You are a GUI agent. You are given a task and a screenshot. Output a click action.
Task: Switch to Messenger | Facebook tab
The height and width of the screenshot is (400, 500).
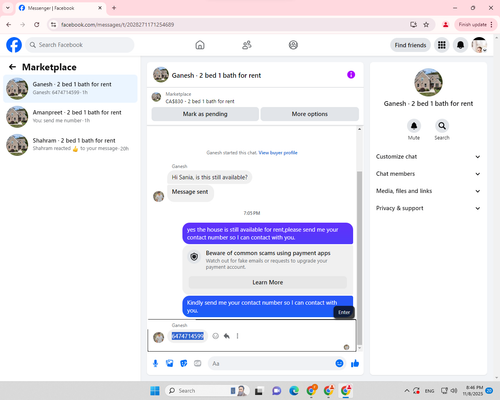[x=61, y=8]
